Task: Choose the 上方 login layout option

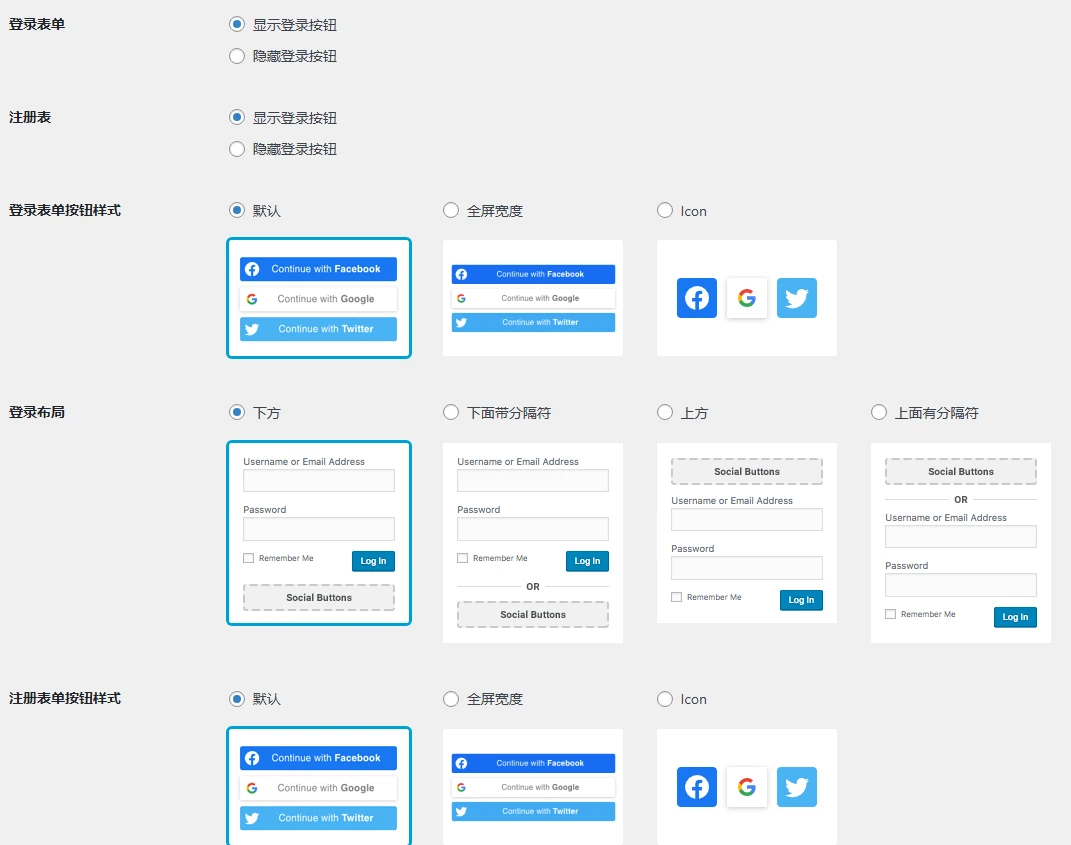Action: (664, 412)
